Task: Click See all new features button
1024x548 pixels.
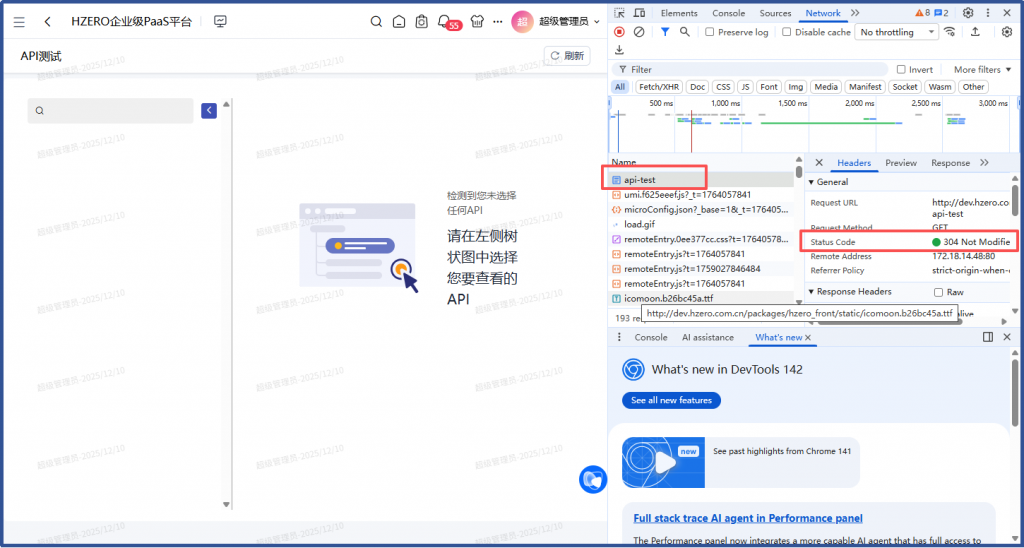Action: 671,400
